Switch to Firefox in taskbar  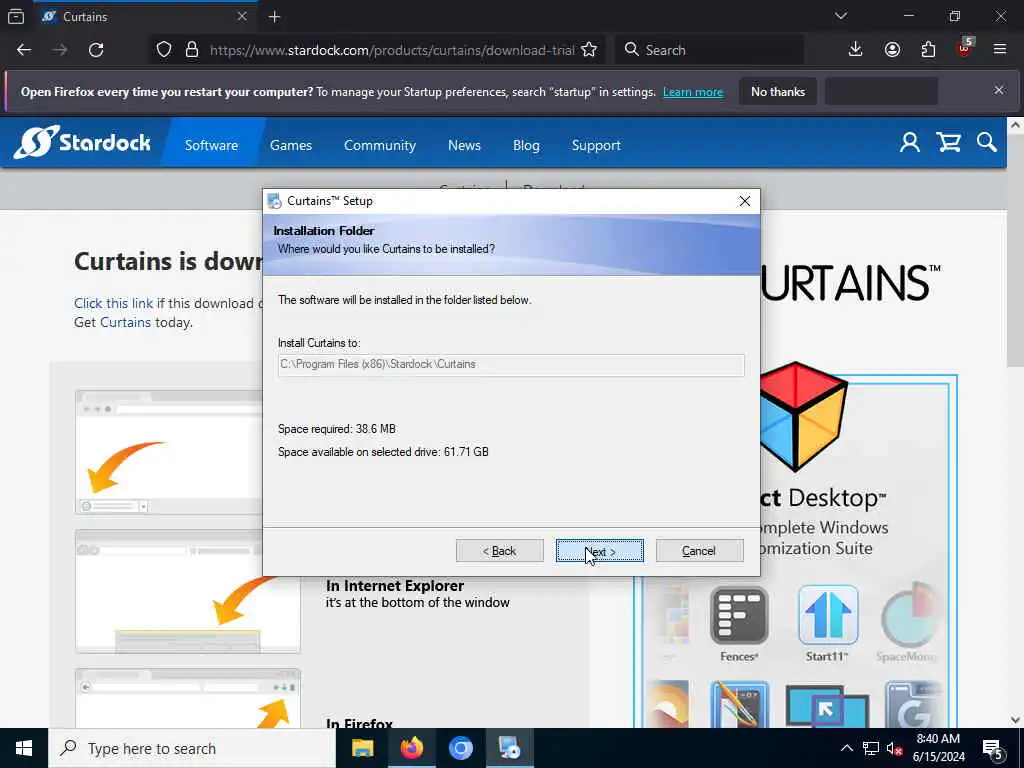pos(411,748)
